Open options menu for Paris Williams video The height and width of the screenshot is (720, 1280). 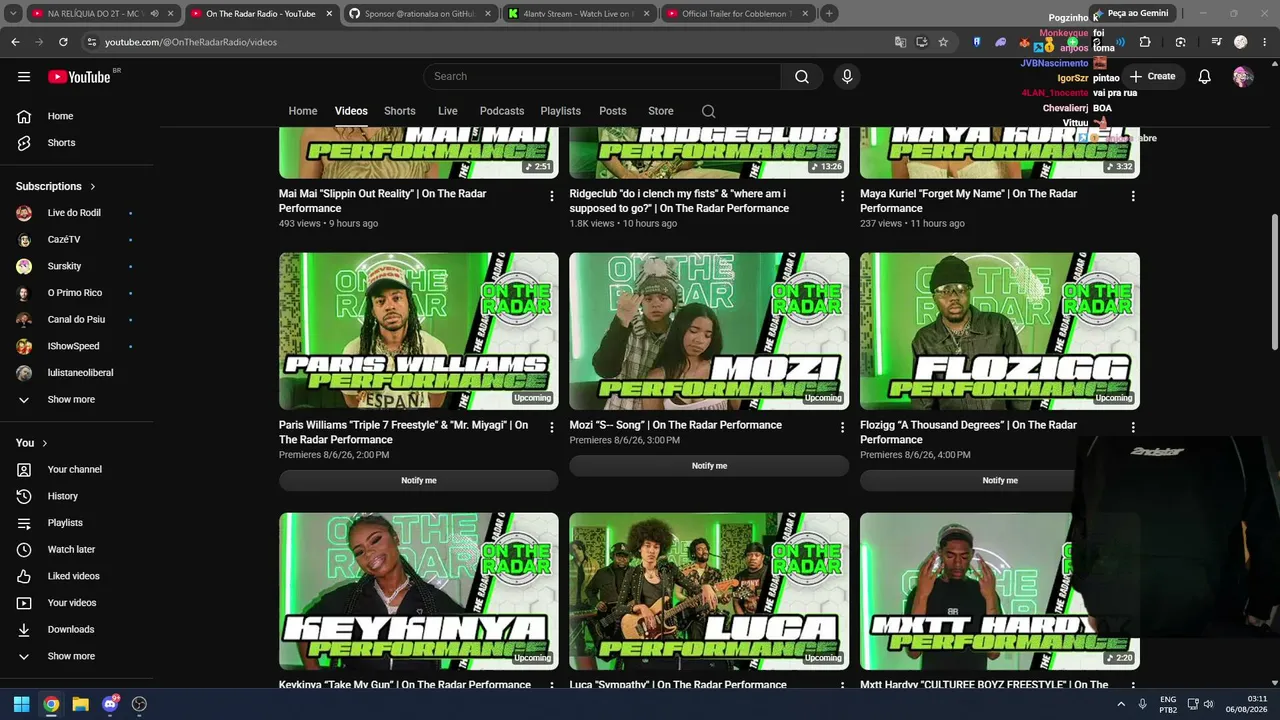coord(551,427)
